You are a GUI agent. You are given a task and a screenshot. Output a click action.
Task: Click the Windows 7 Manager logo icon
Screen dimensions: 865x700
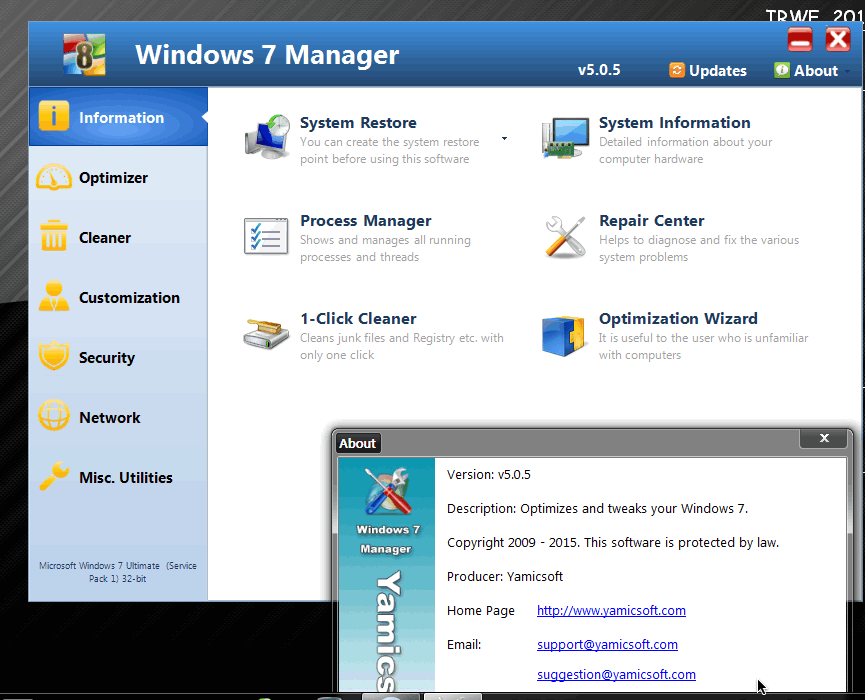pos(84,55)
